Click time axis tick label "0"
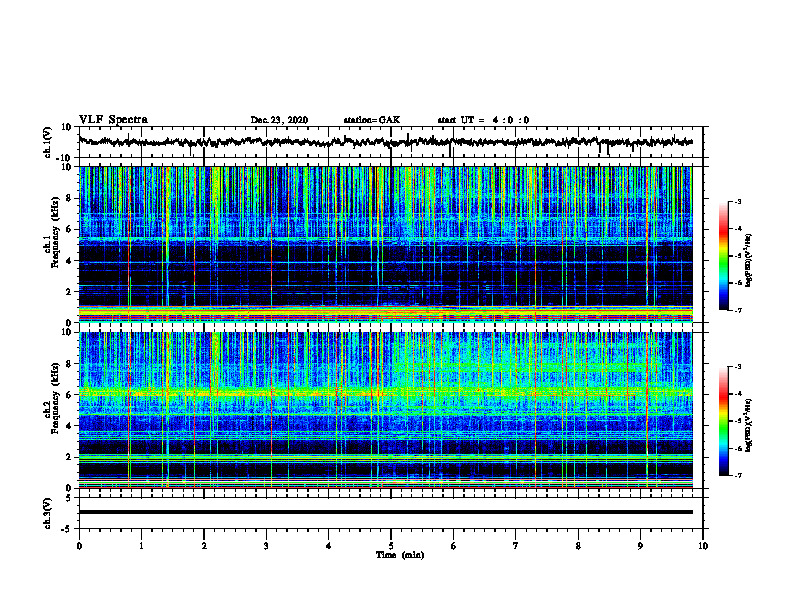Image resolution: width=792 pixels, height=612 pixels. [x=79, y=546]
